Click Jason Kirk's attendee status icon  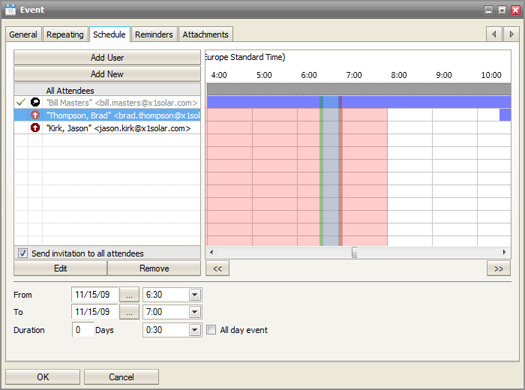click(35, 128)
